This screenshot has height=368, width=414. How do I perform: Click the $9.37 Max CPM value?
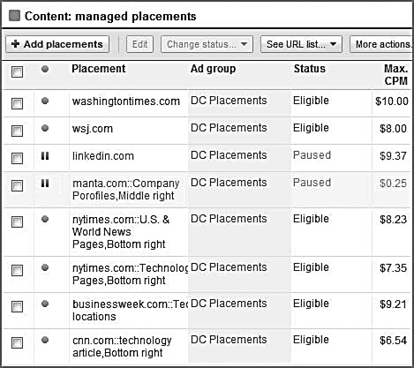click(x=393, y=156)
